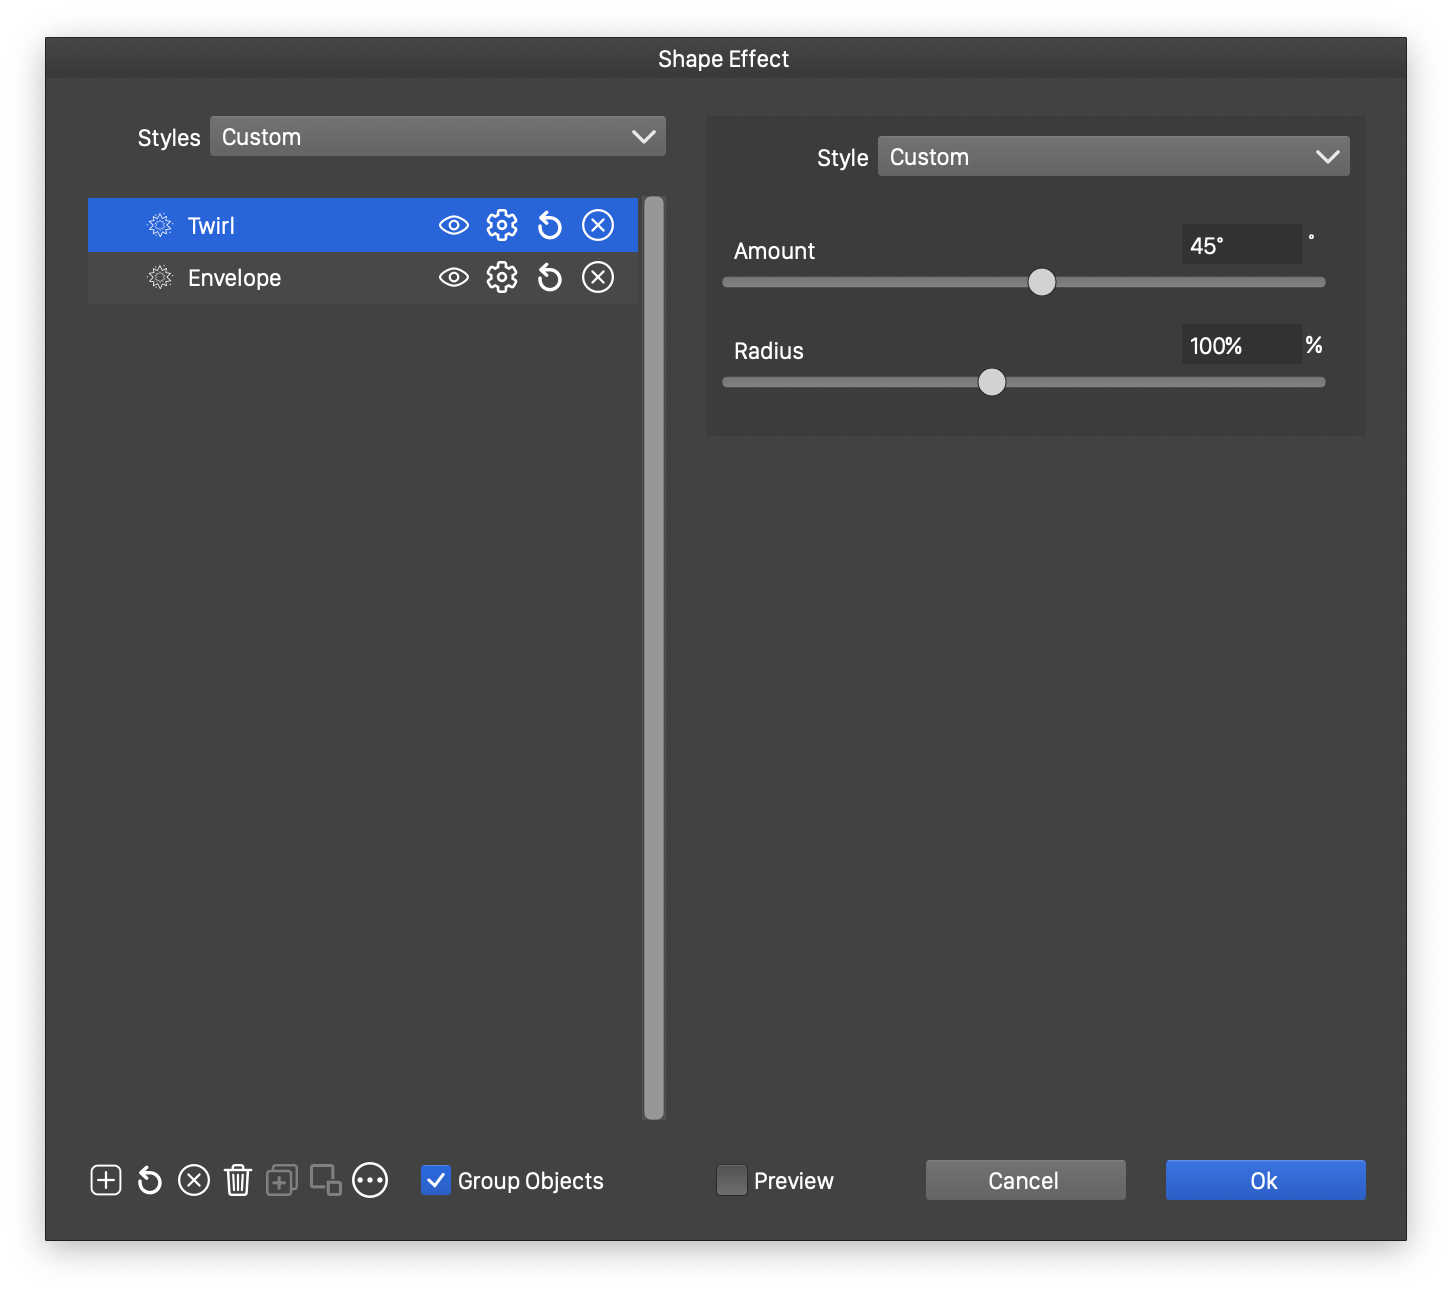Enable the Preview checkbox
The width and height of the screenshot is (1452, 1294).
[732, 1180]
